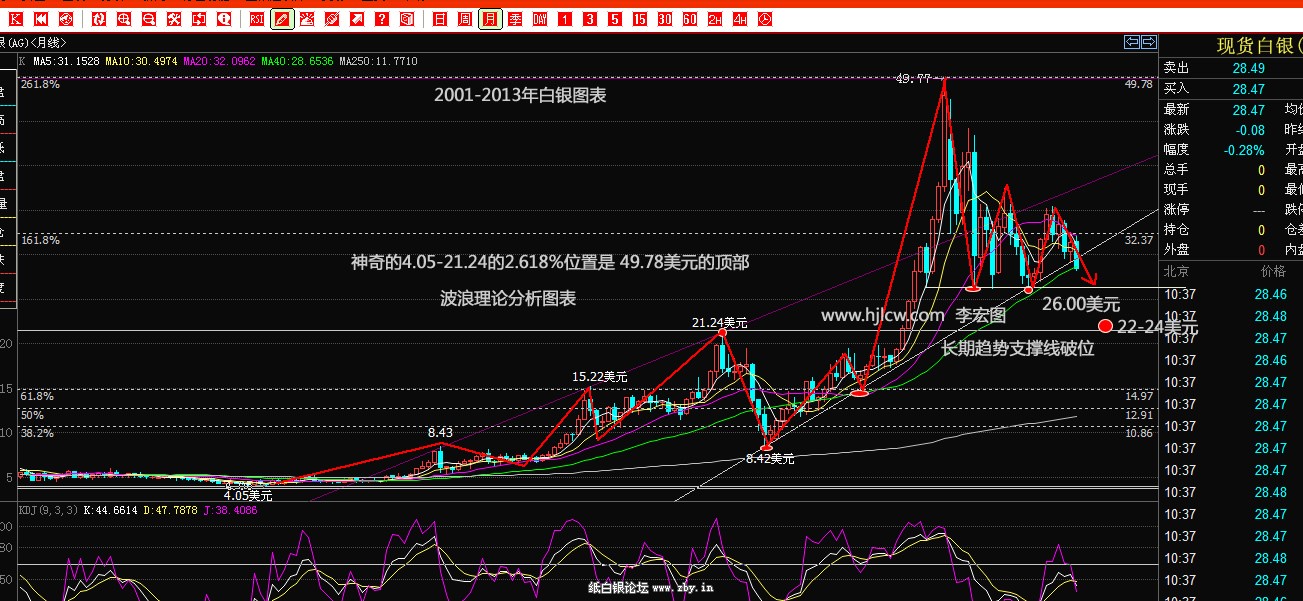Select the 2H period button

(715, 19)
